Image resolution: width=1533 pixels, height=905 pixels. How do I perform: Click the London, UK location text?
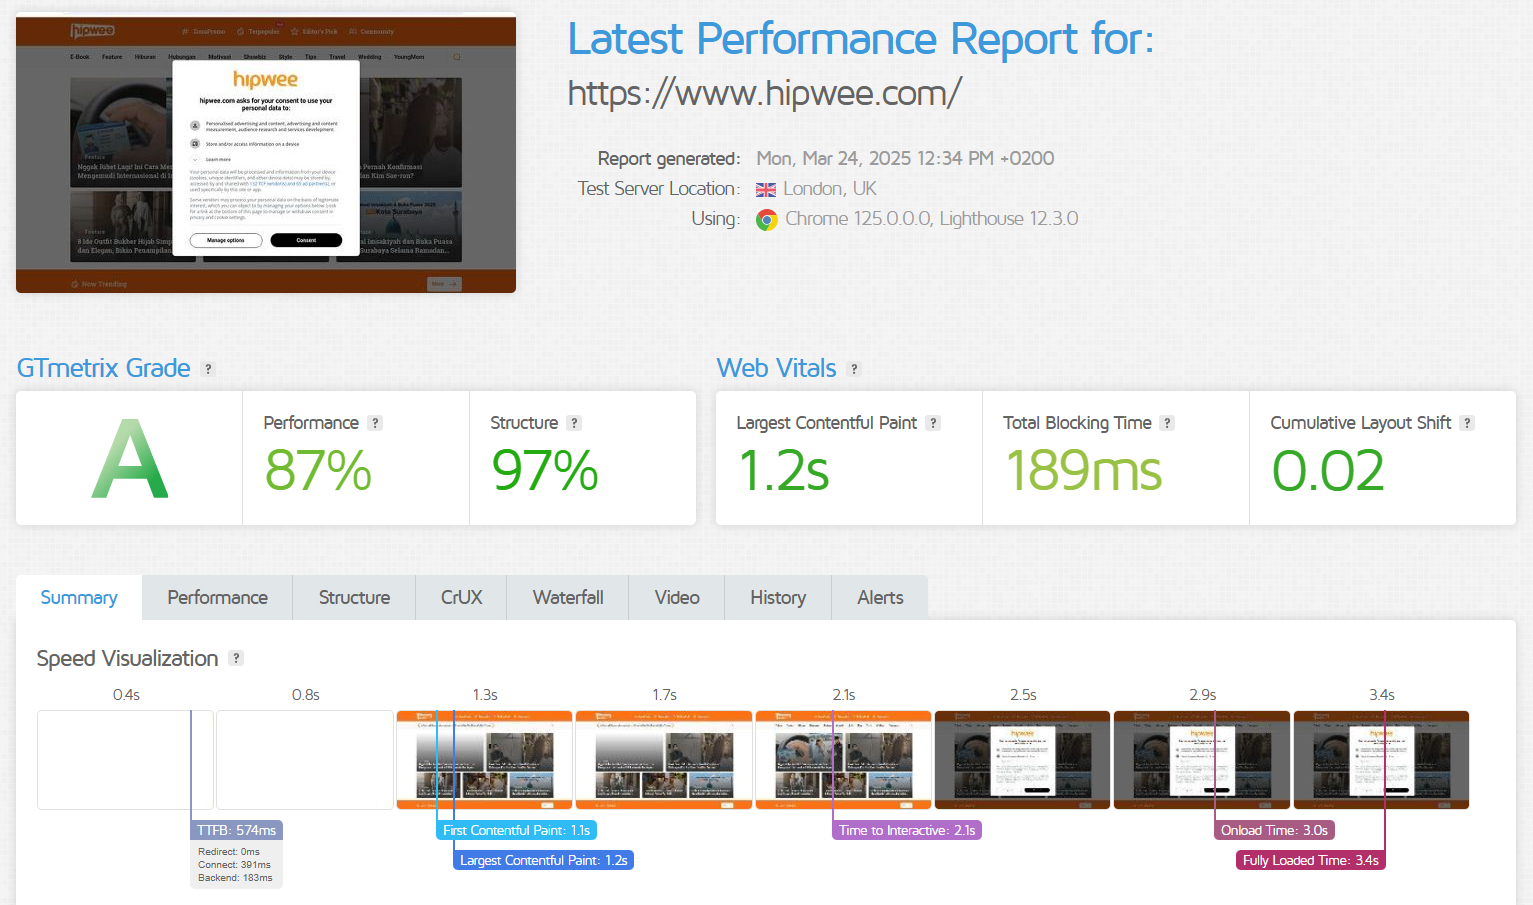pos(830,189)
